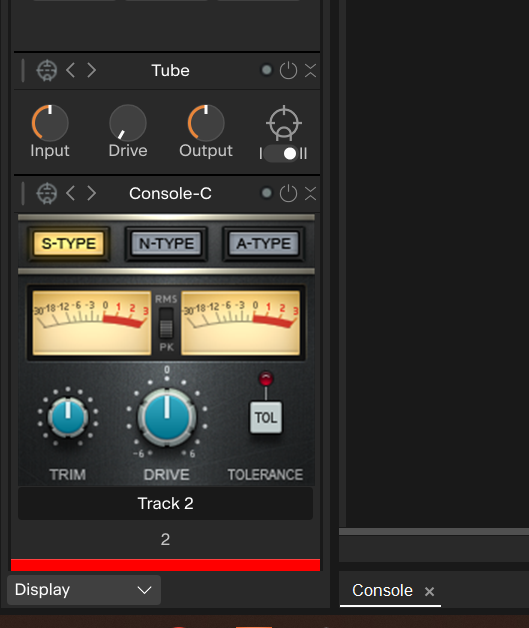The height and width of the screenshot is (628, 529).
Task: Click the Track 2 name field
Action: (x=165, y=503)
